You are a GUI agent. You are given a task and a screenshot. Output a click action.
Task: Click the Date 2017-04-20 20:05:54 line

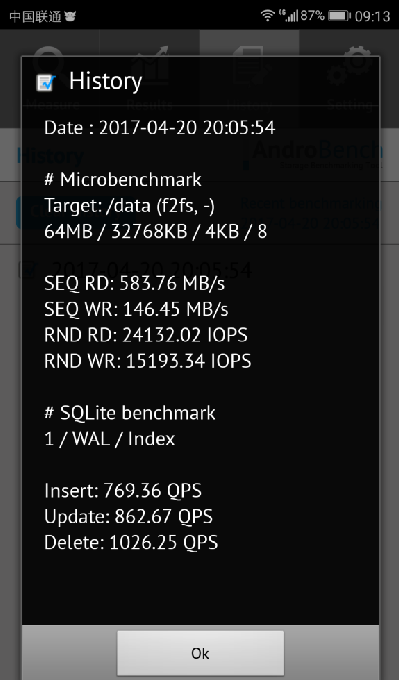(160, 128)
